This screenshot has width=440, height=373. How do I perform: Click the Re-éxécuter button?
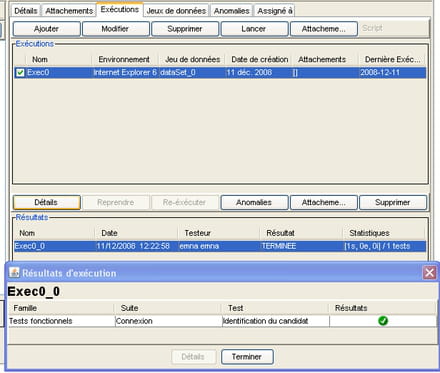click(184, 202)
